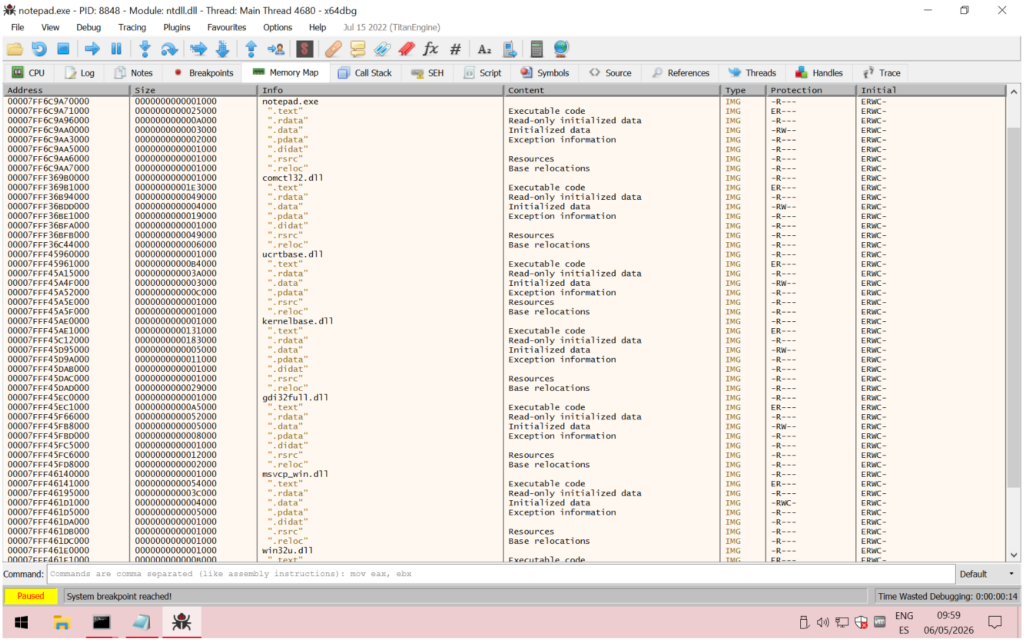Open the Default command type dropdown
Viewport: 1024px width, 640px height.
987,574
